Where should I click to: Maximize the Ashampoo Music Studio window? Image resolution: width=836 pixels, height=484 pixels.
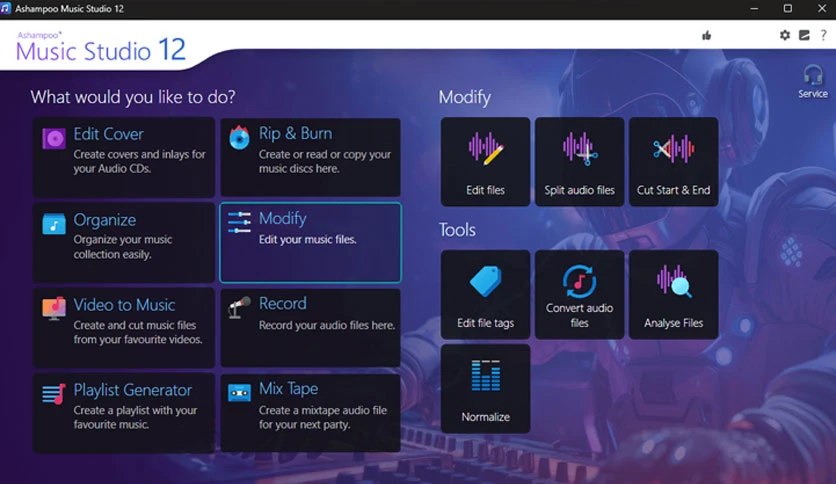787,9
